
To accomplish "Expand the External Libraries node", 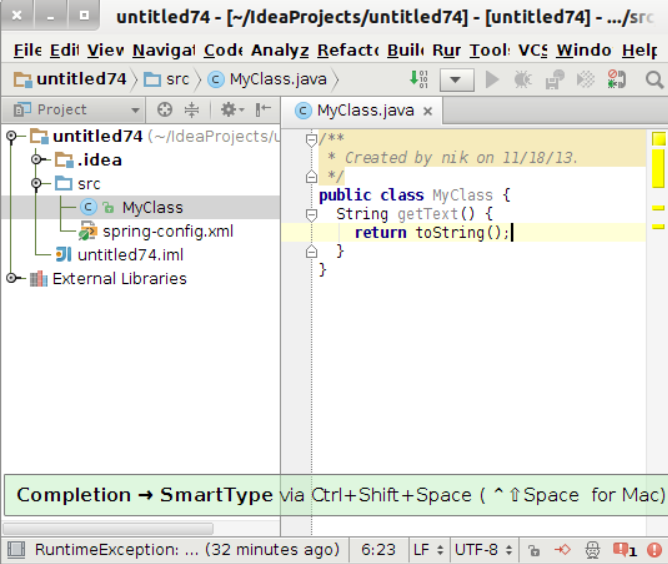I will (x=12, y=278).
